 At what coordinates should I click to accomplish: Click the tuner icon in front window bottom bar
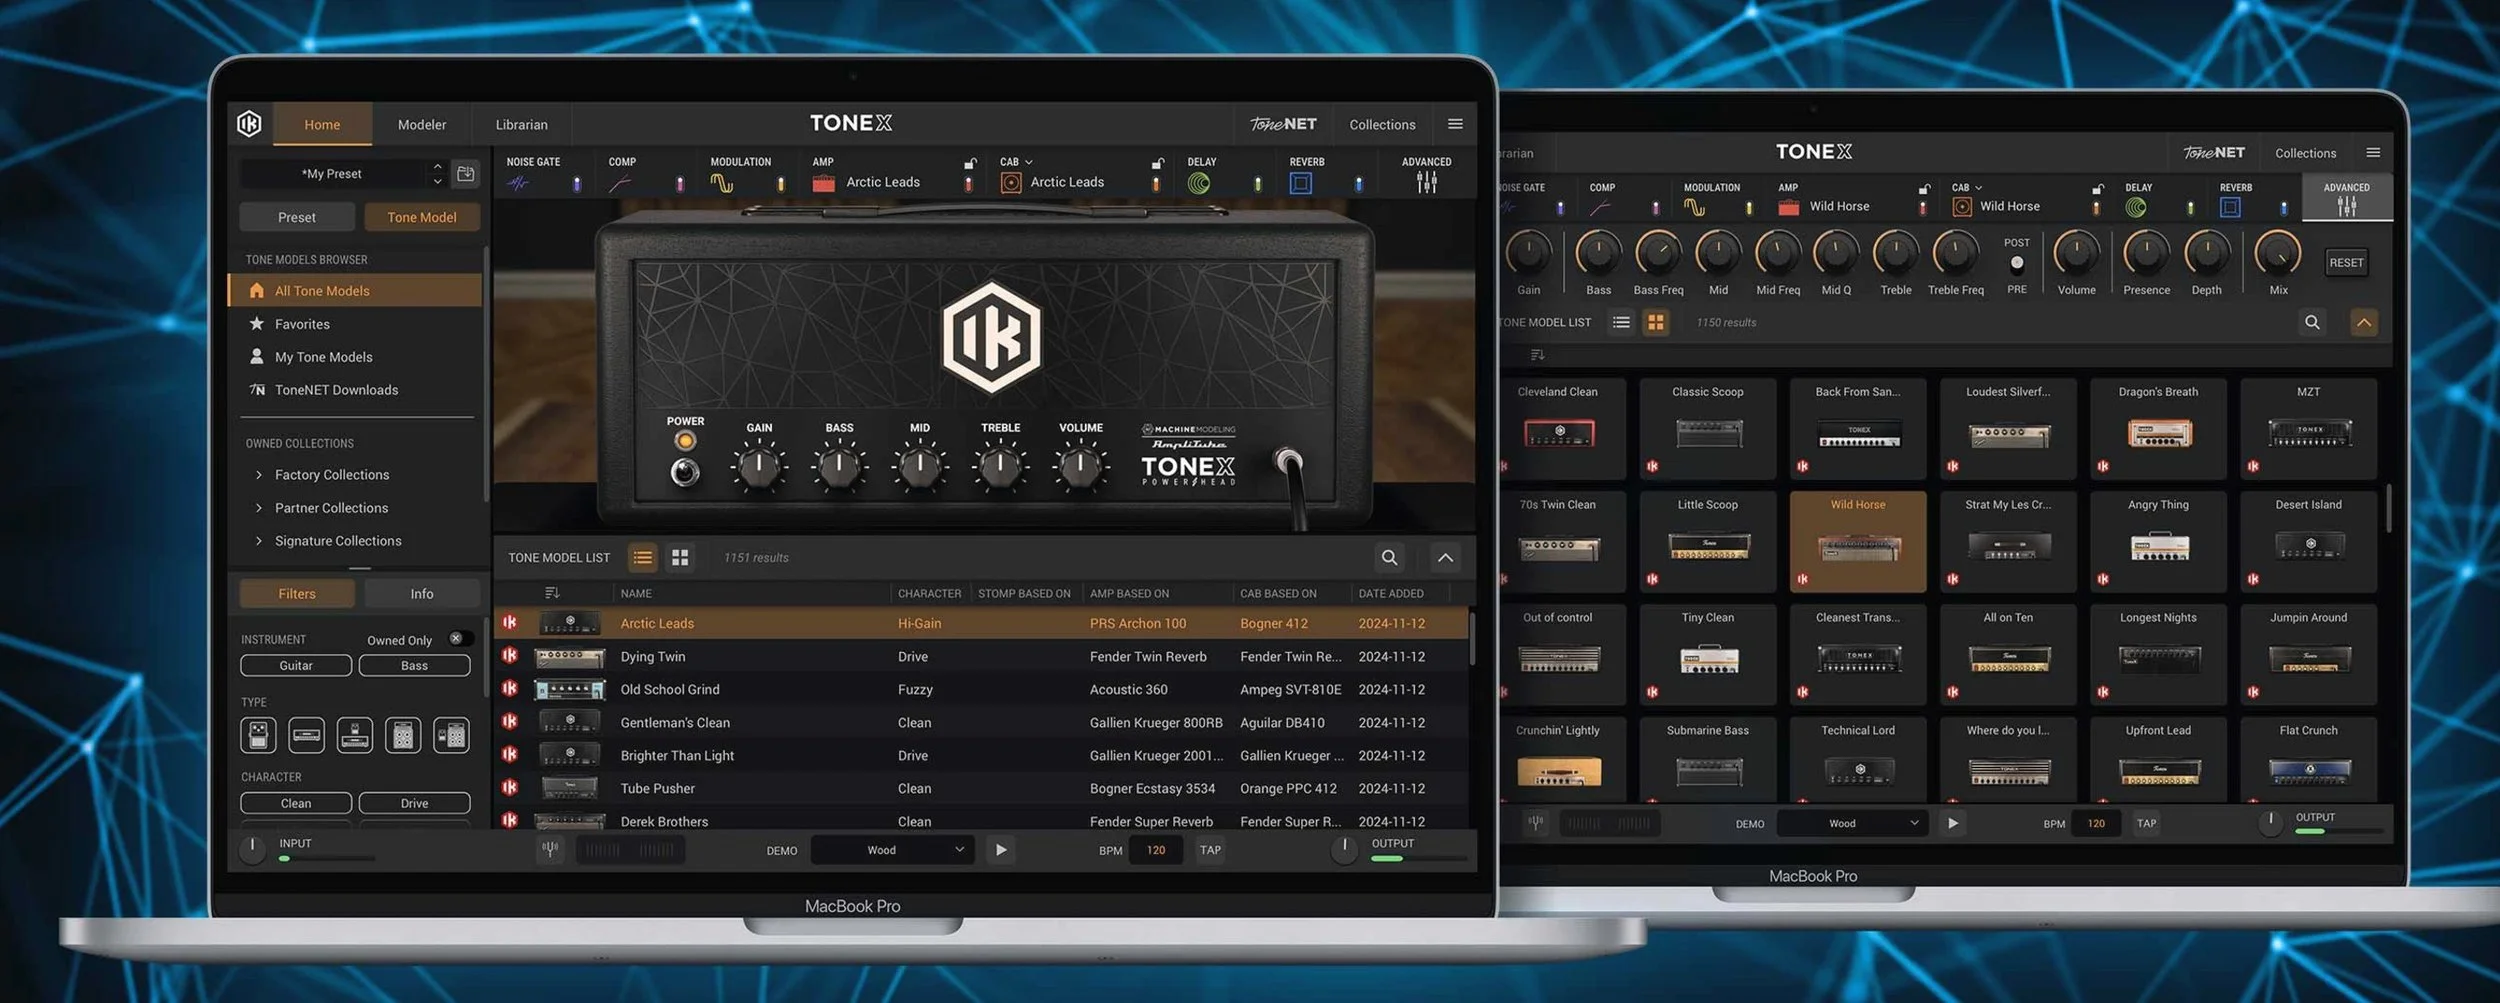pos(550,850)
